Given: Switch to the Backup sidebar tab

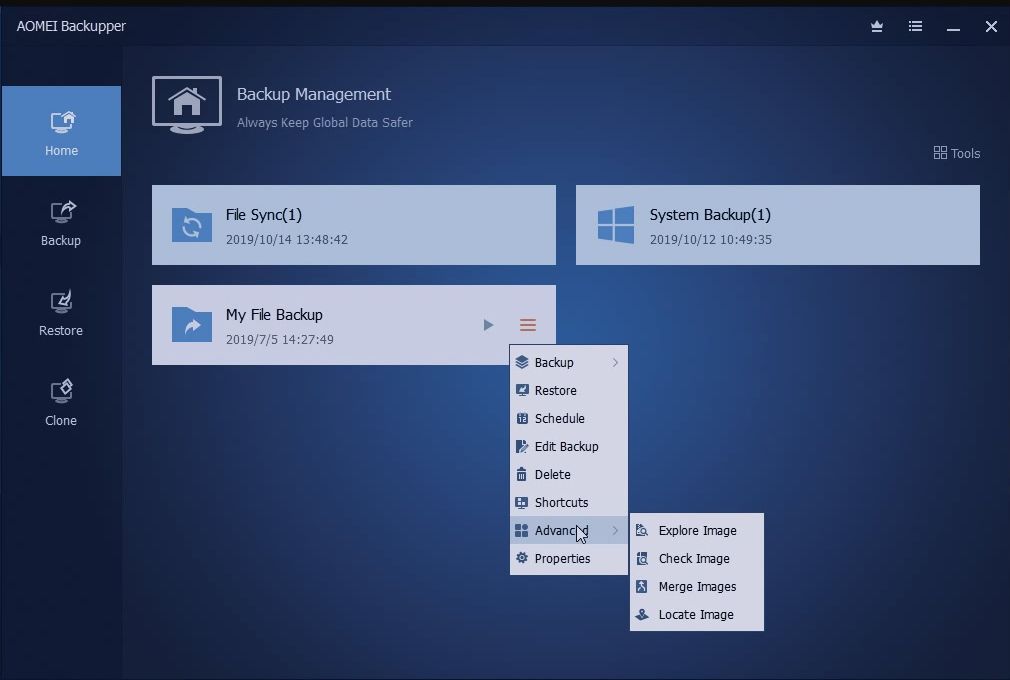Looking at the screenshot, I should [61, 223].
